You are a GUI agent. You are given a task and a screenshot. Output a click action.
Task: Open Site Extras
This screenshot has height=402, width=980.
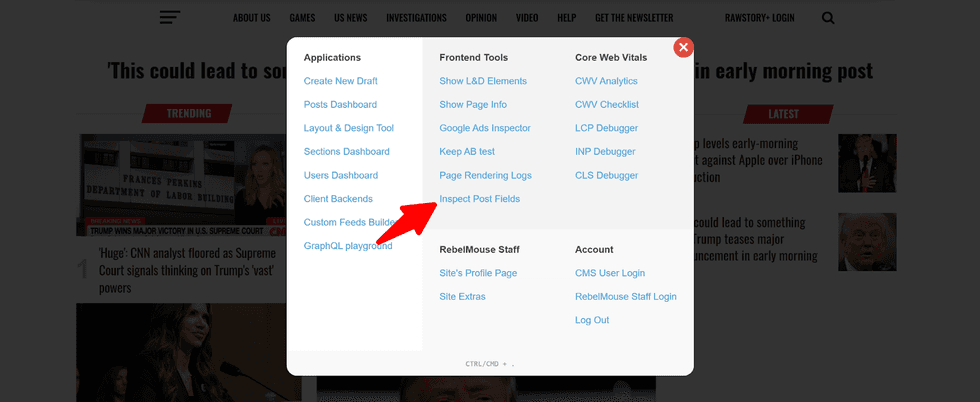pyautogui.click(x=462, y=297)
